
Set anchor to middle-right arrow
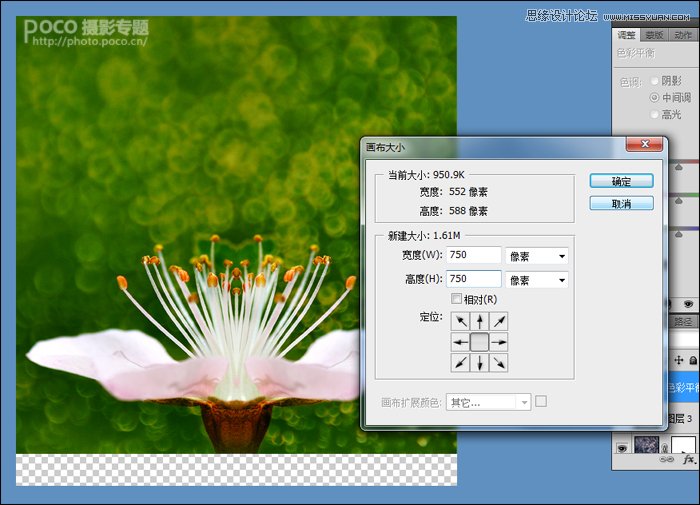tap(499, 342)
